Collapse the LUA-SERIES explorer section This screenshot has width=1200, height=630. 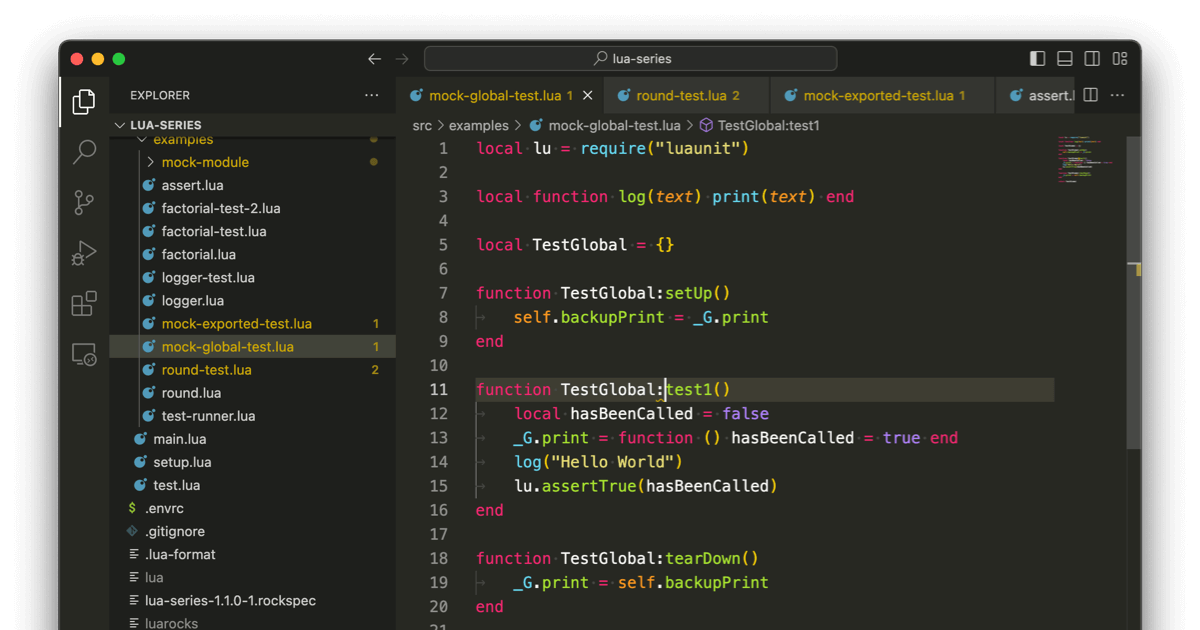(165, 125)
